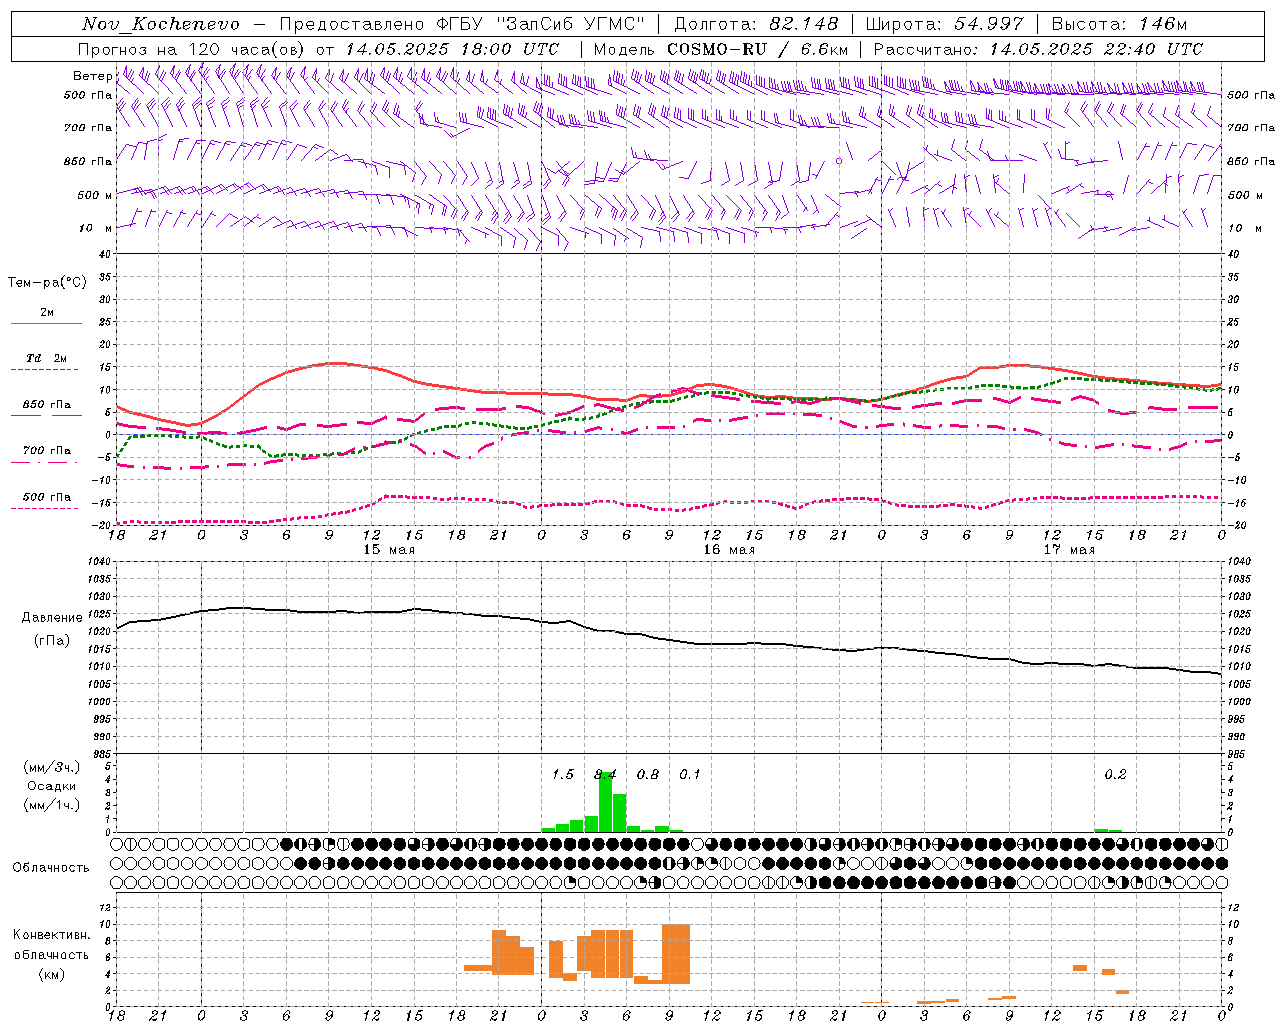Click 'Прогноз на 120 часа(ов)' forecast text
The image size is (1280, 1024).
(191, 49)
